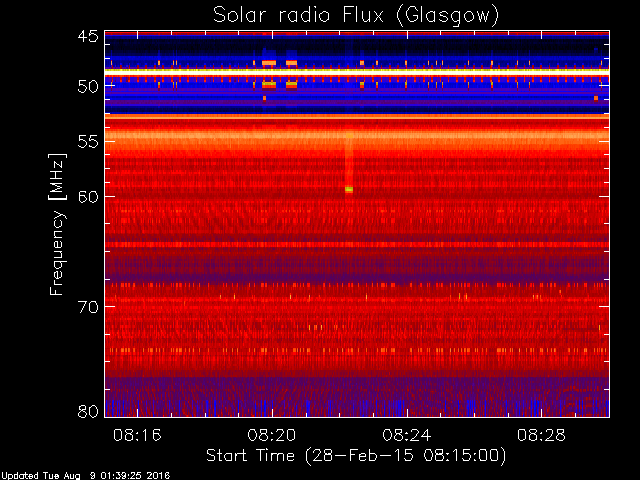Click the 45 MHz frequency tick label
The width and height of the screenshot is (640, 480).
[x=88, y=36]
